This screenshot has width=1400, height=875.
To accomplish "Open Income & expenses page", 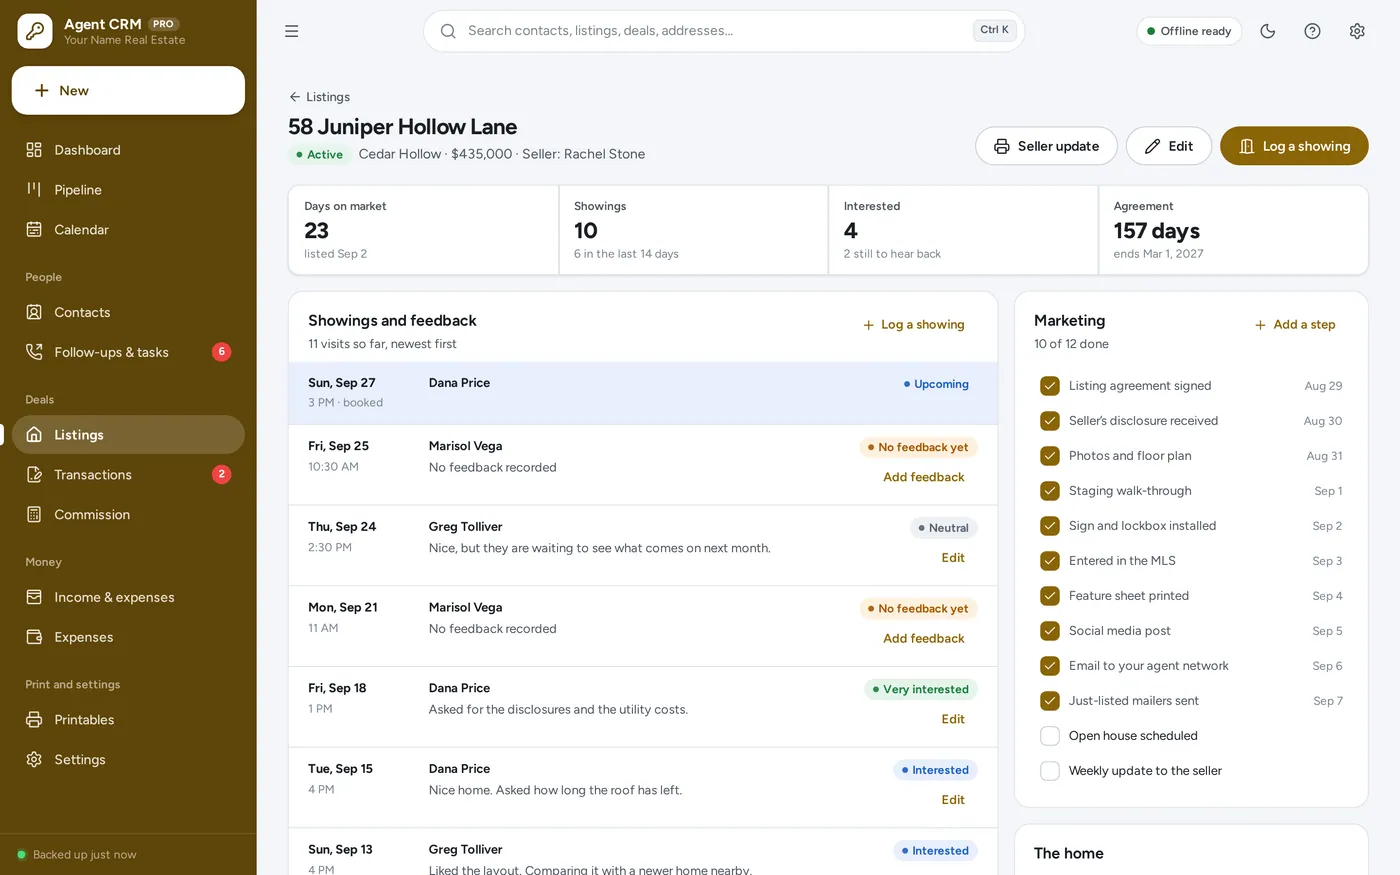I will 128,597.
